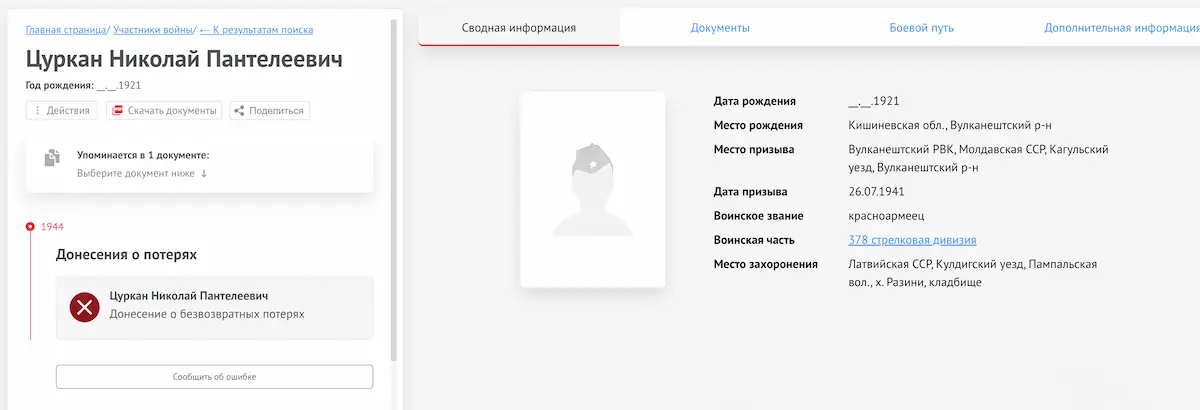1200x410 pixels.
Task: Go to Главная страница breadcrumb
Action: point(66,30)
